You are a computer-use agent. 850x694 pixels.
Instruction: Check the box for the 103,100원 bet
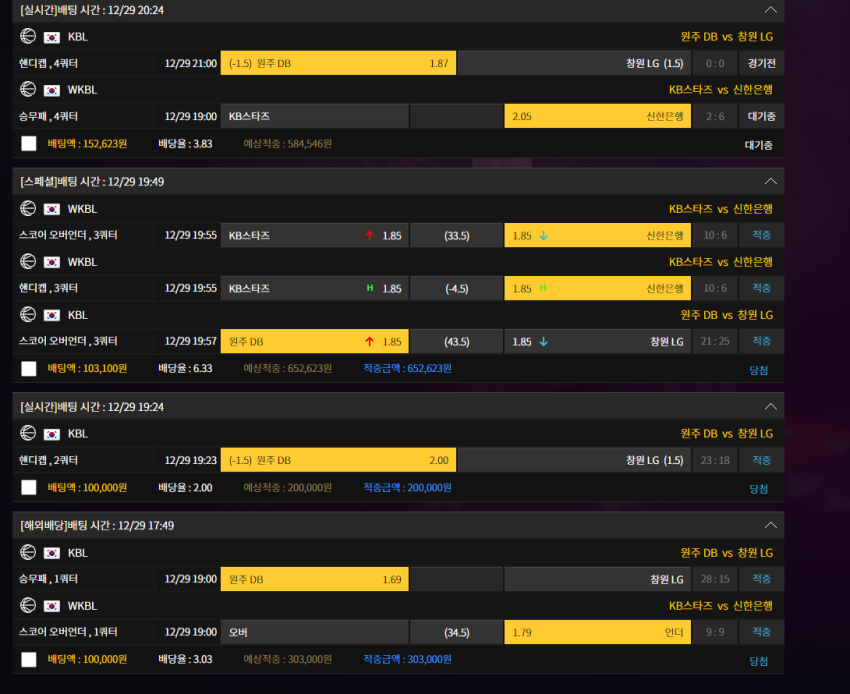click(x=29, y=369)
